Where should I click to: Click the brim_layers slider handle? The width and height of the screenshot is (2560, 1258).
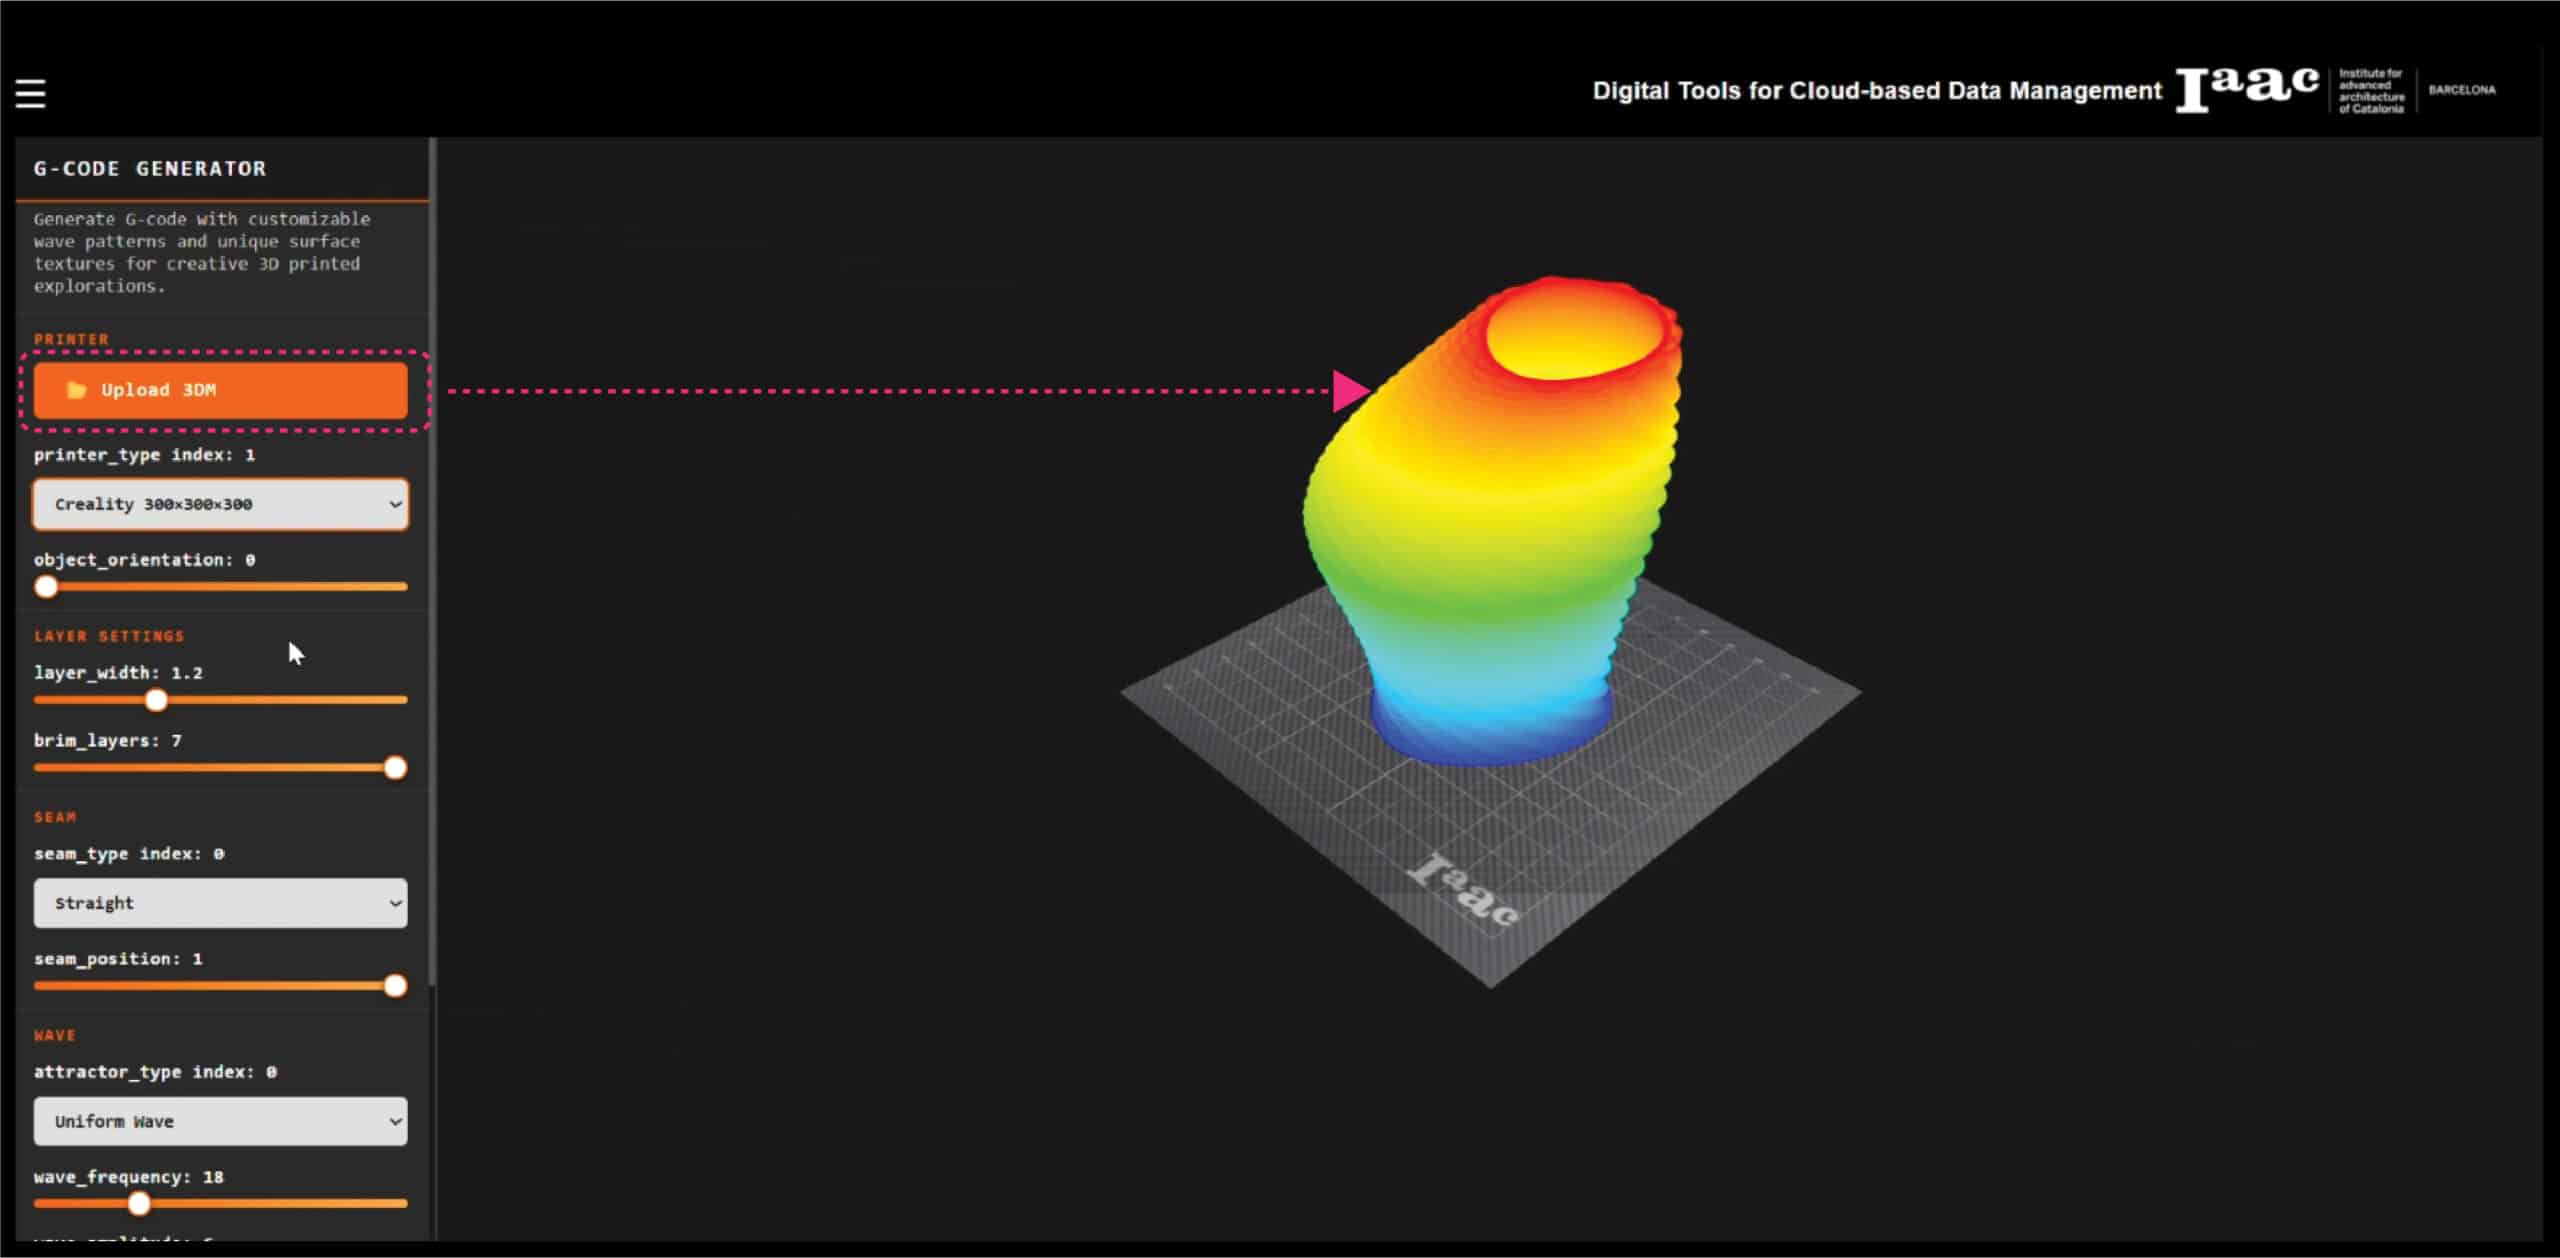pos(395,768)
